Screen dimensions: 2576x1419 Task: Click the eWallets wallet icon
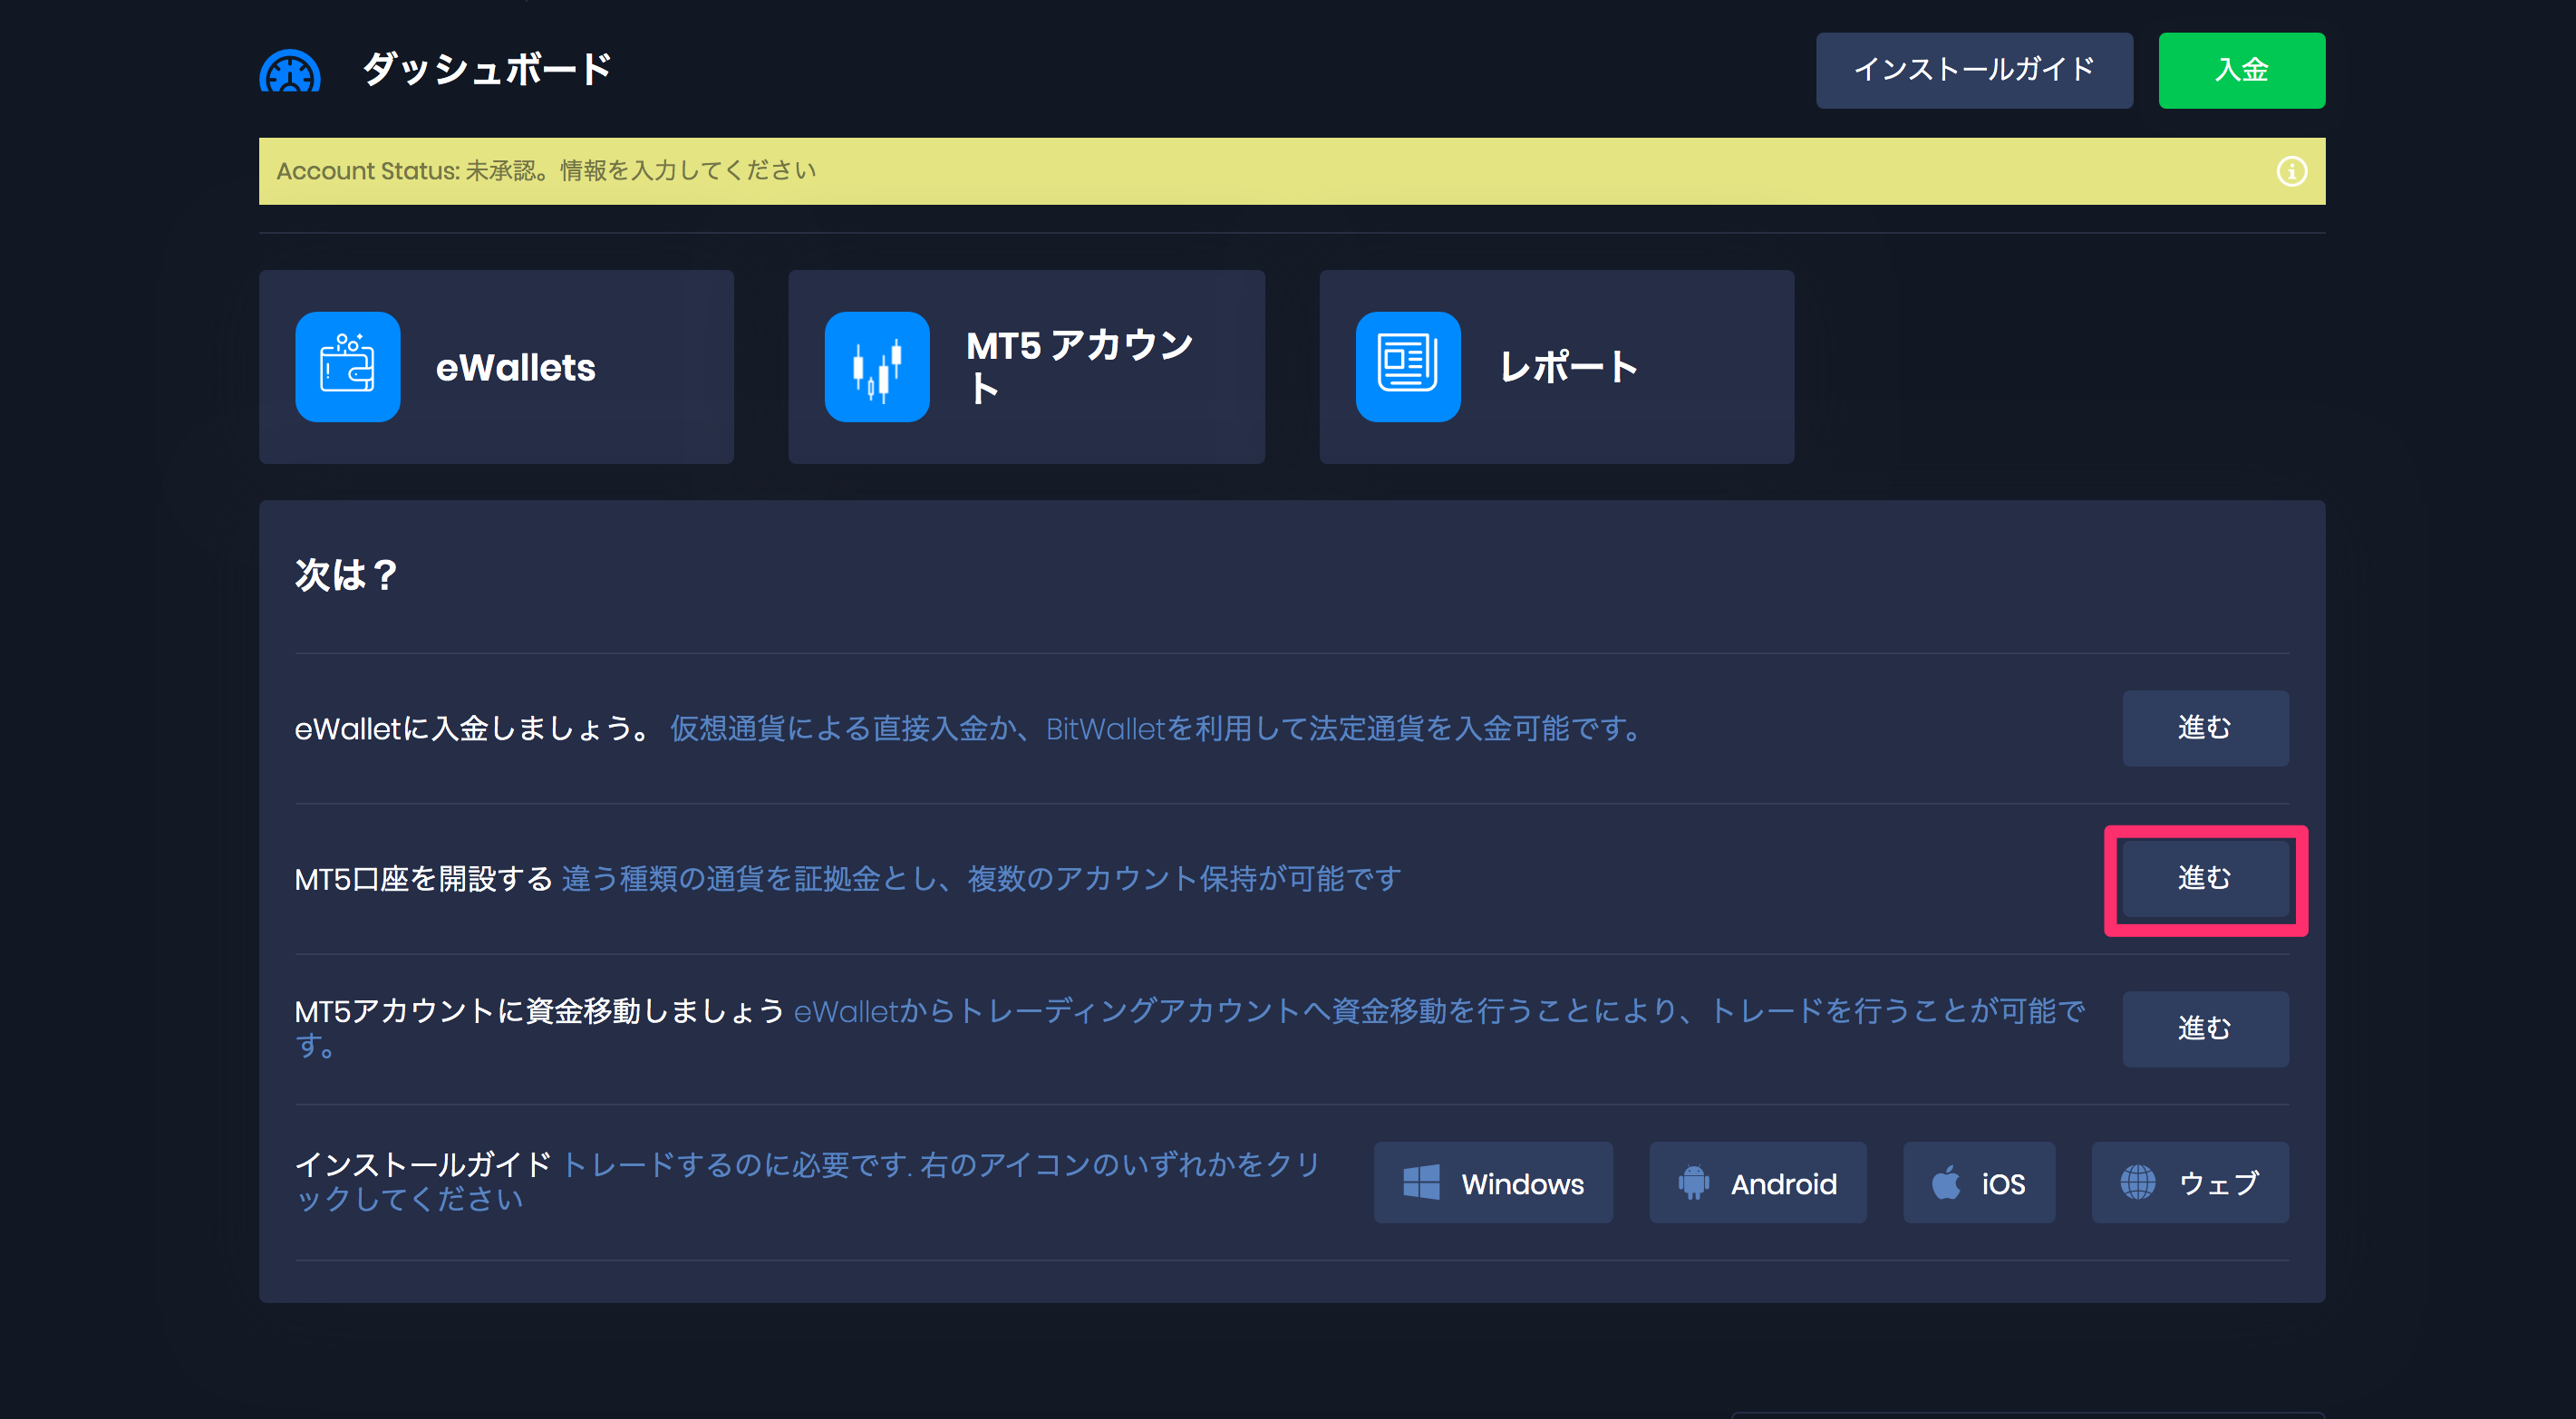(x=348, y=366)
